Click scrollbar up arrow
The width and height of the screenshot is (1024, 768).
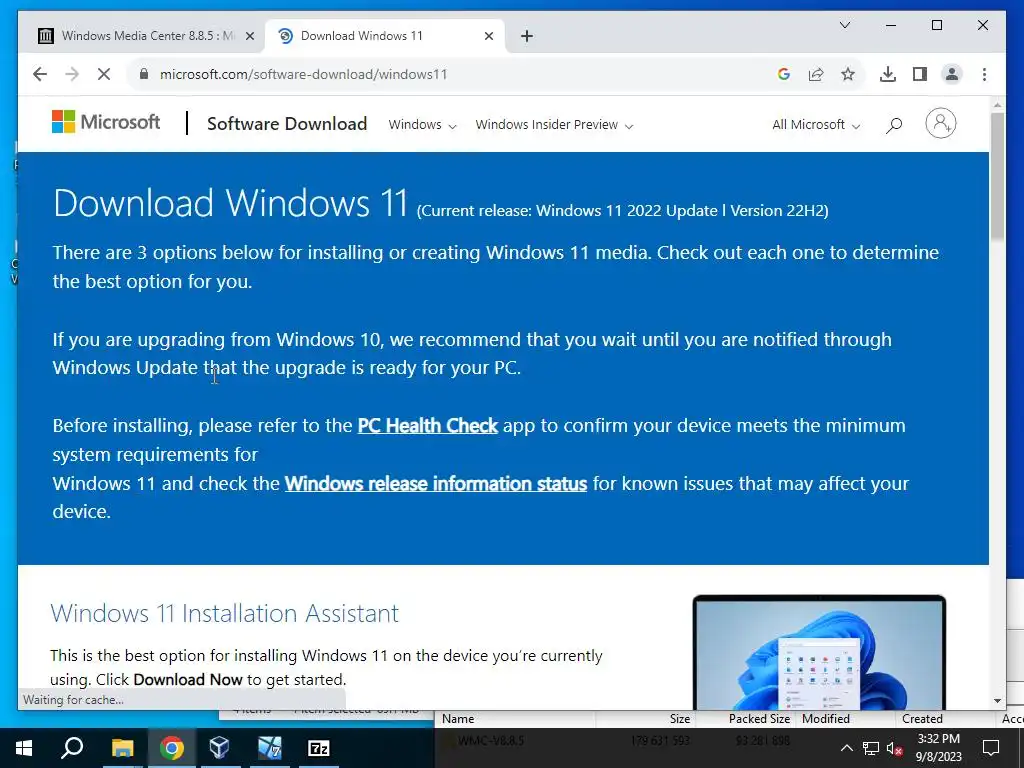pyautogui.click(x=997, y=104)
